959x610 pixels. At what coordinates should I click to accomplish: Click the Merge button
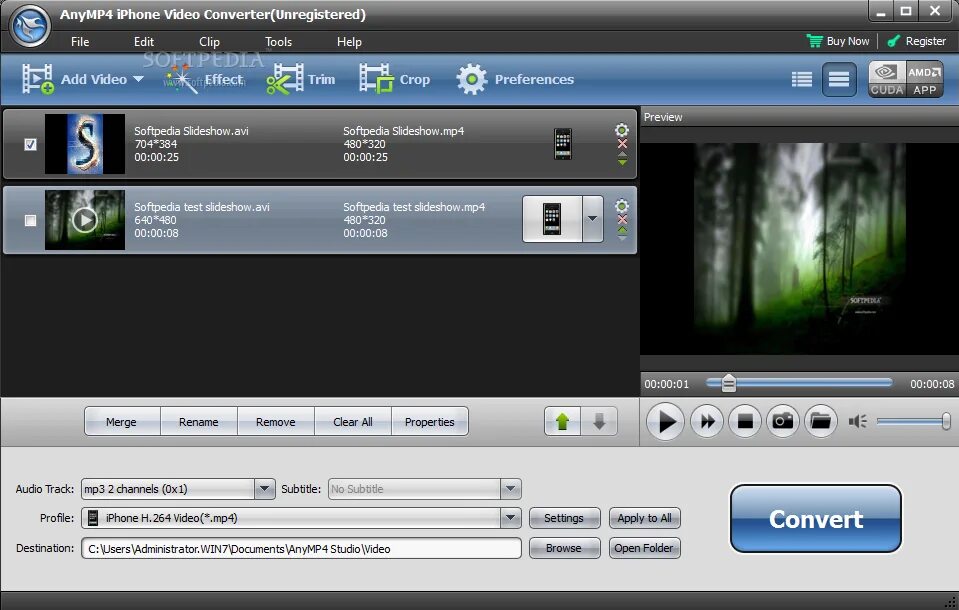click(122, 422)
